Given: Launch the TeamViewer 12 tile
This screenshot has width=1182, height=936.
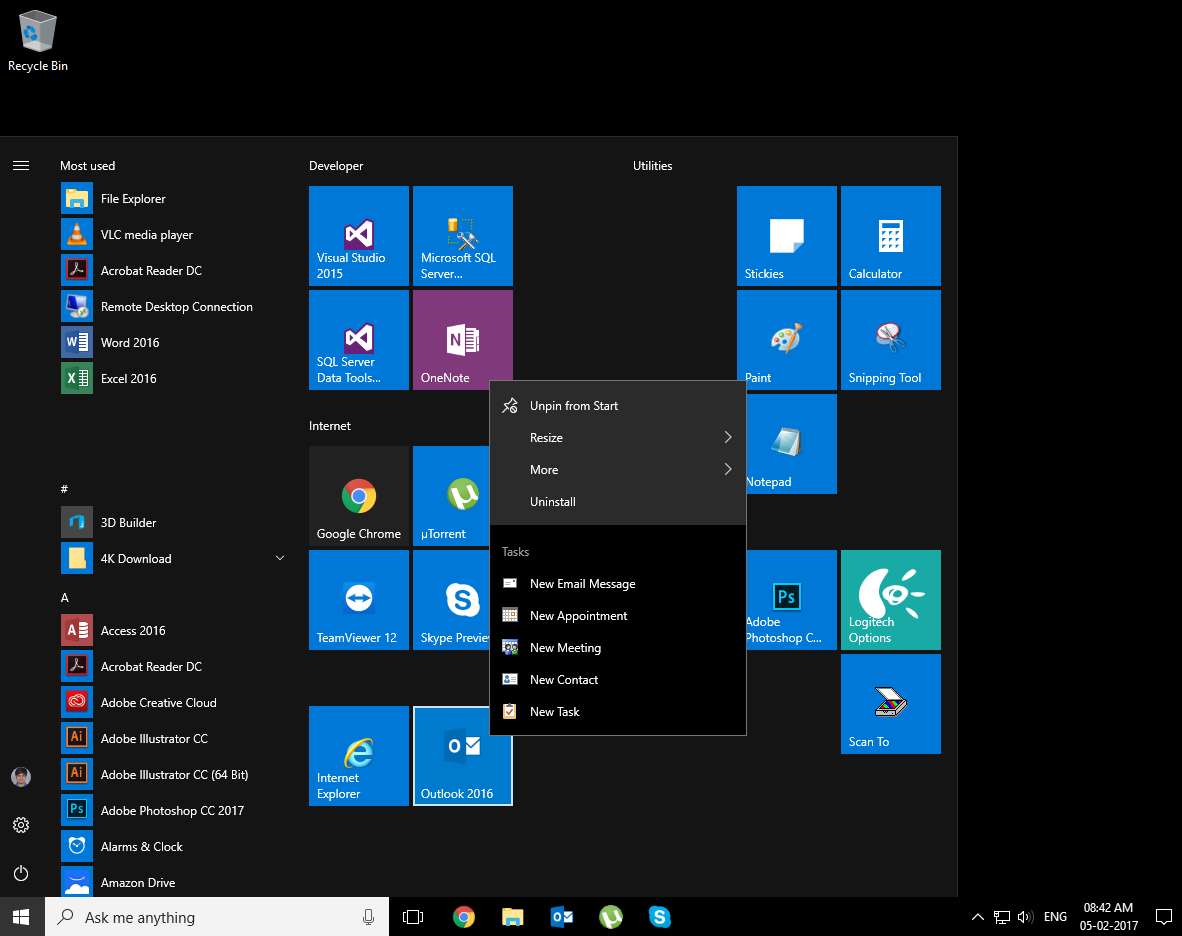Looking at the screenshot, I should point(359,600).
